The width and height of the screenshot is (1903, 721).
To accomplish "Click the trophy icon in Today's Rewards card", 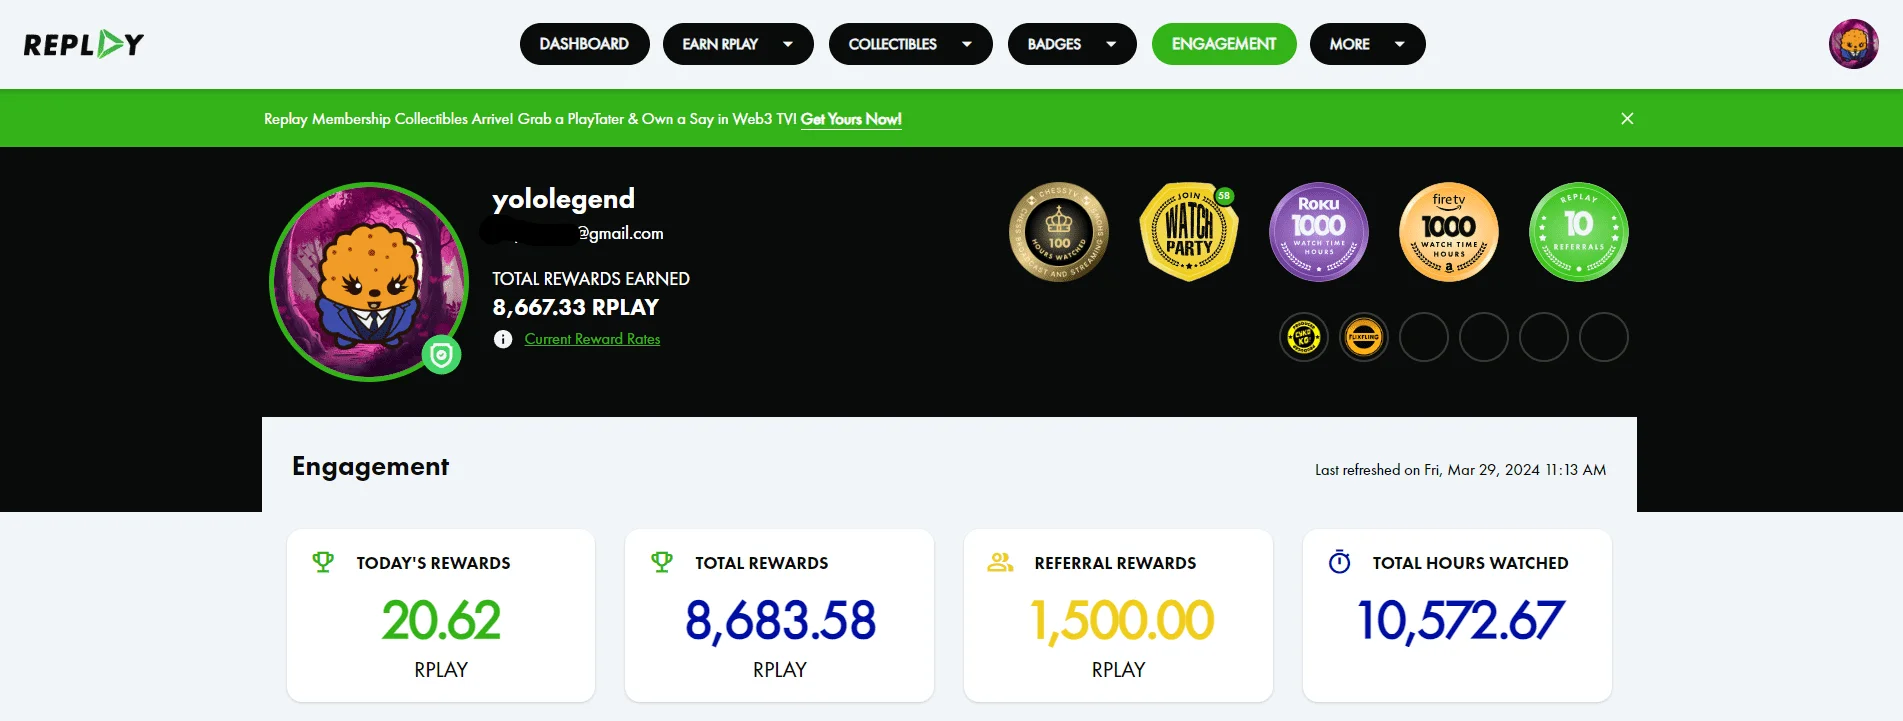I will pos(323,562).
